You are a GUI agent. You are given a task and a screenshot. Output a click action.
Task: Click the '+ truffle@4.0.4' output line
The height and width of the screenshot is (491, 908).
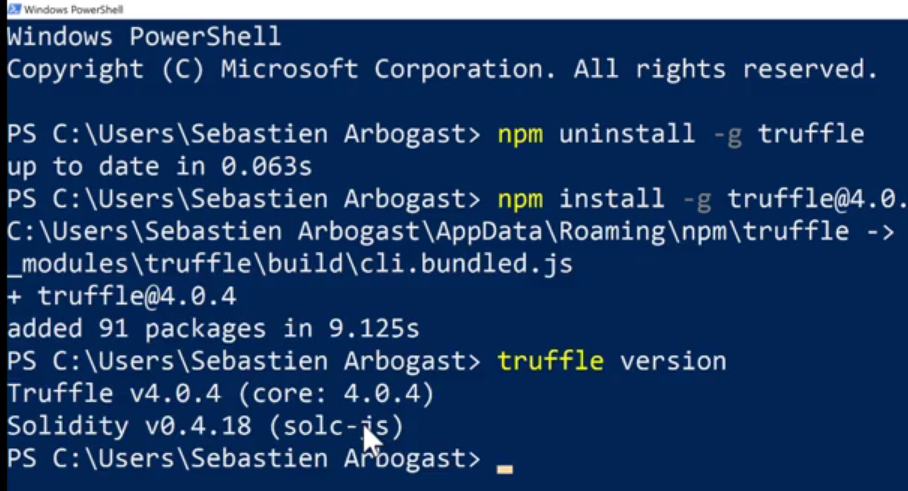point(122,296)
